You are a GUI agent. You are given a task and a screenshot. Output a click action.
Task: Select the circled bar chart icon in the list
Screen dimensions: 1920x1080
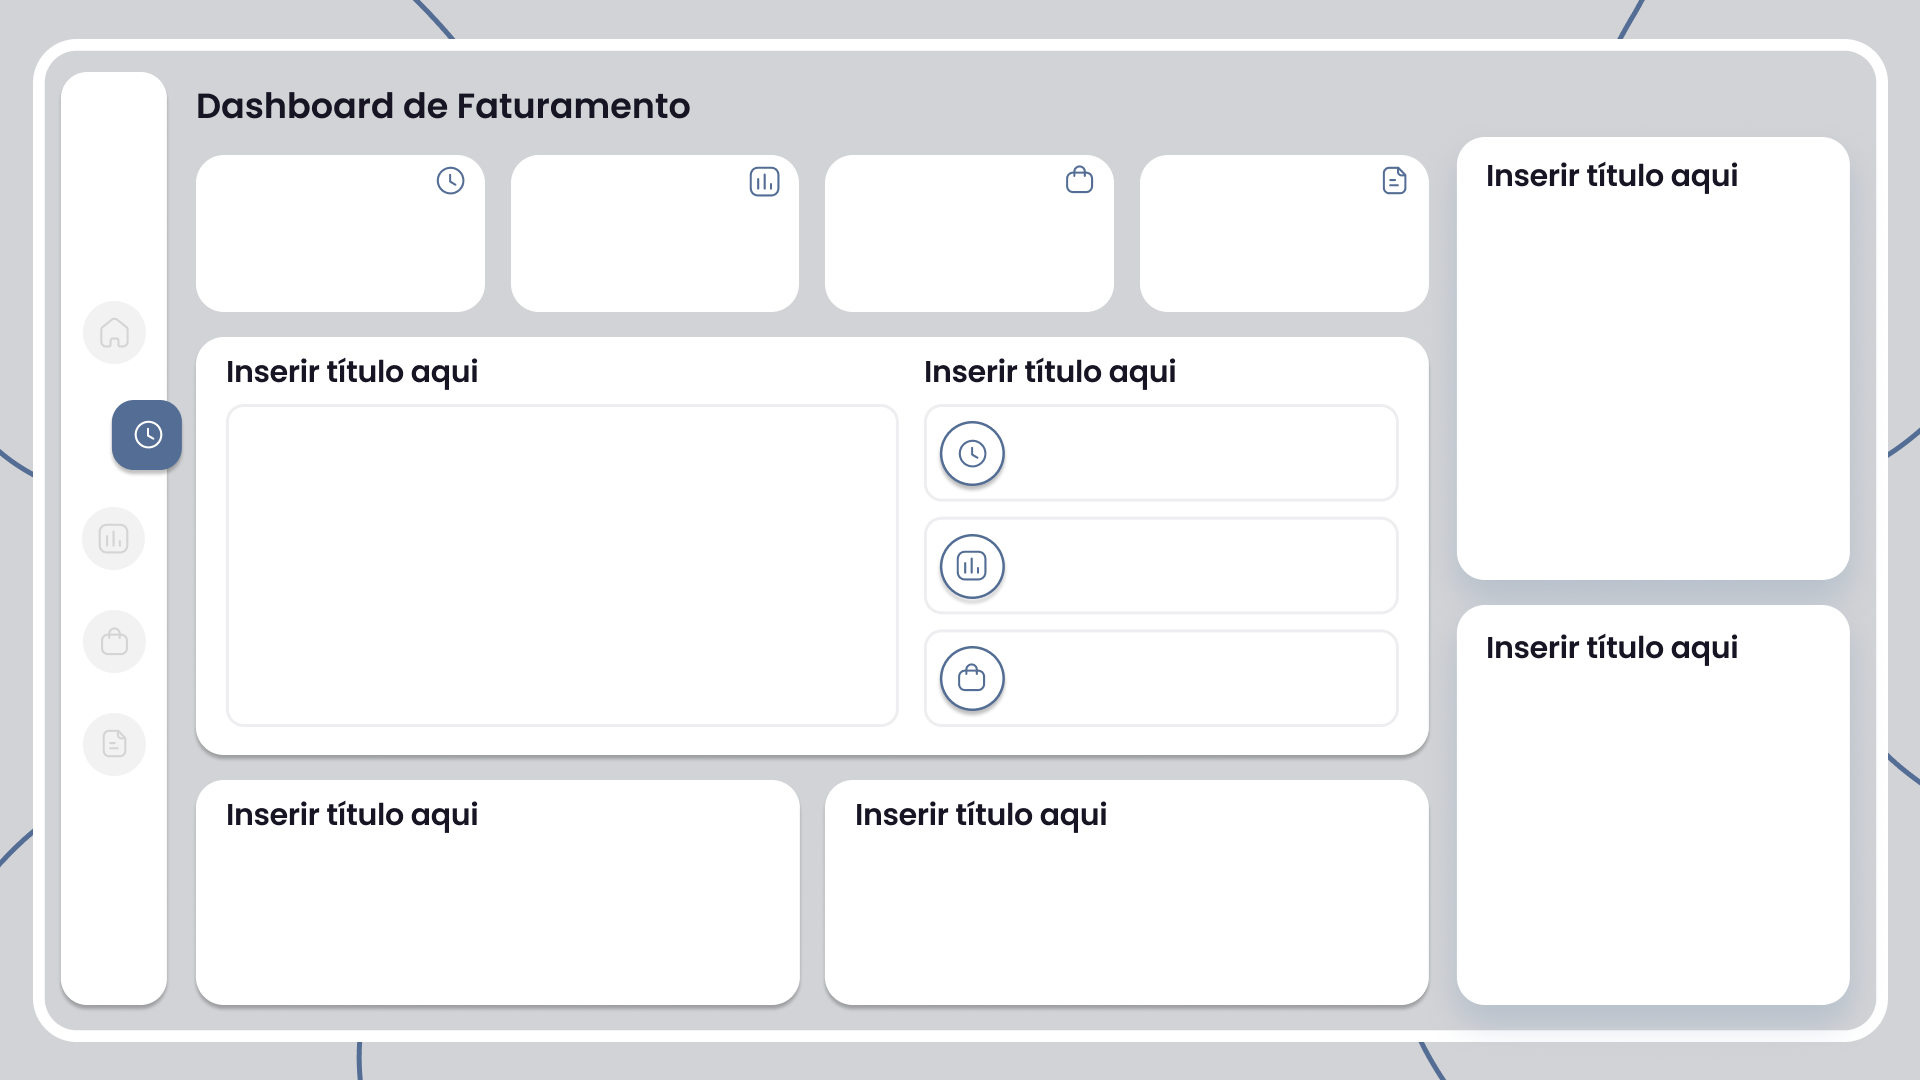(x=972, y=567)
